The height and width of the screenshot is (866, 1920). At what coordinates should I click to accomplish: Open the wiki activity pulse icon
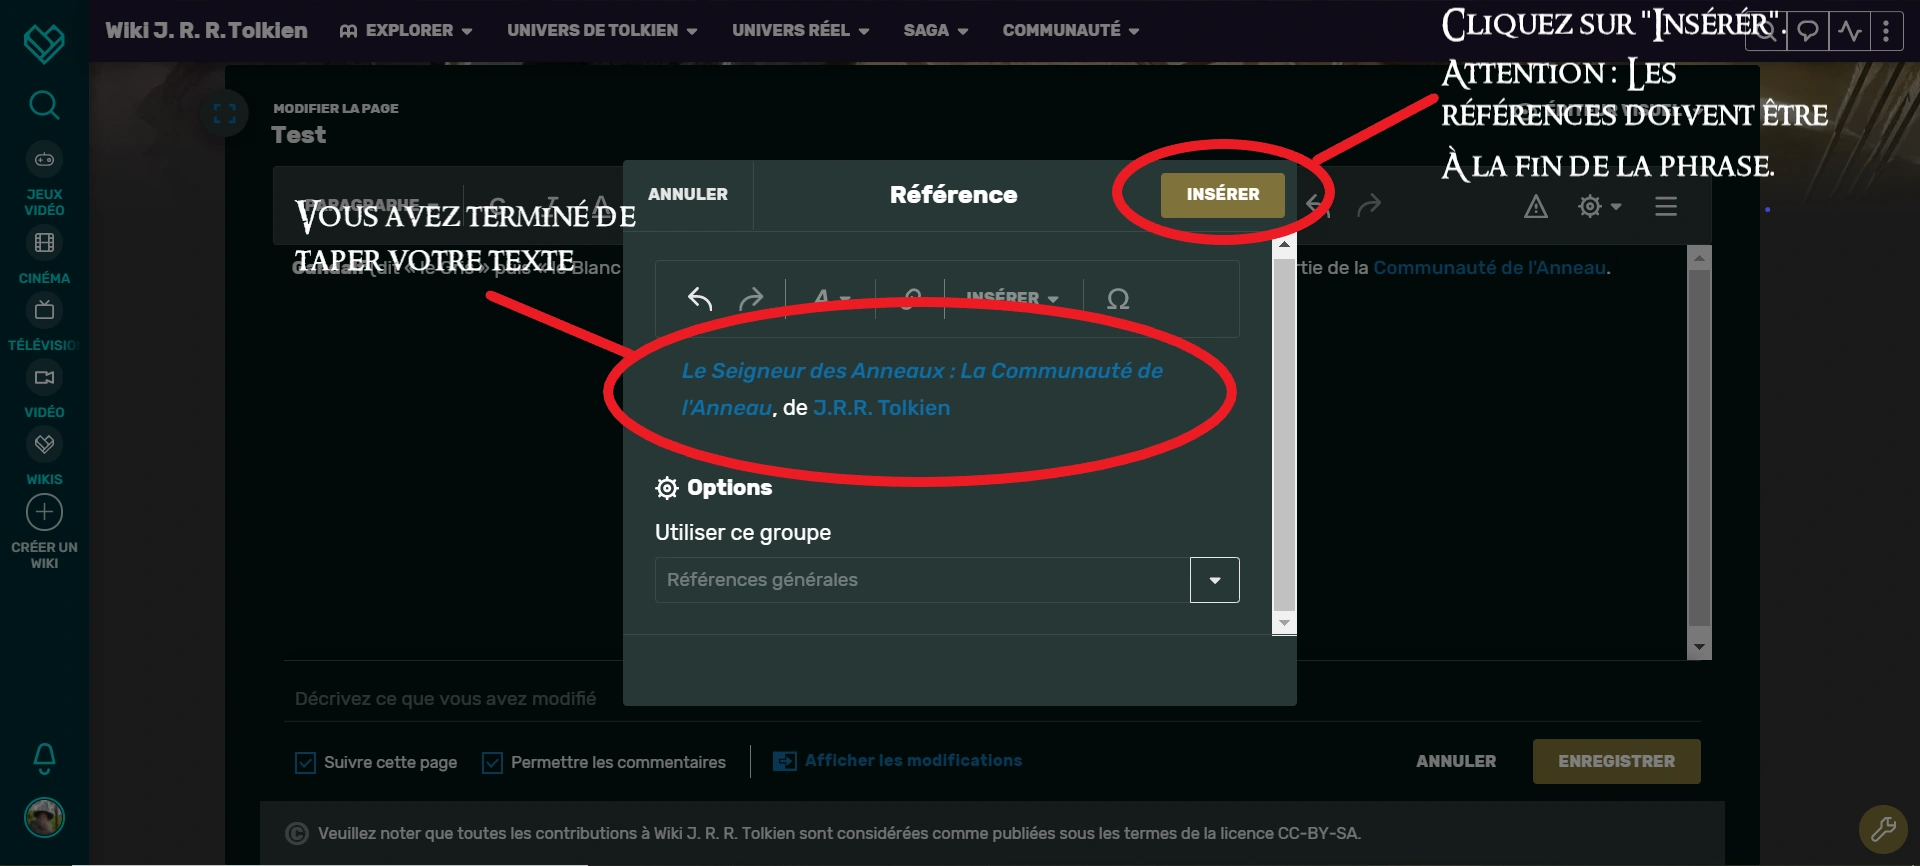coord(1849,31)
